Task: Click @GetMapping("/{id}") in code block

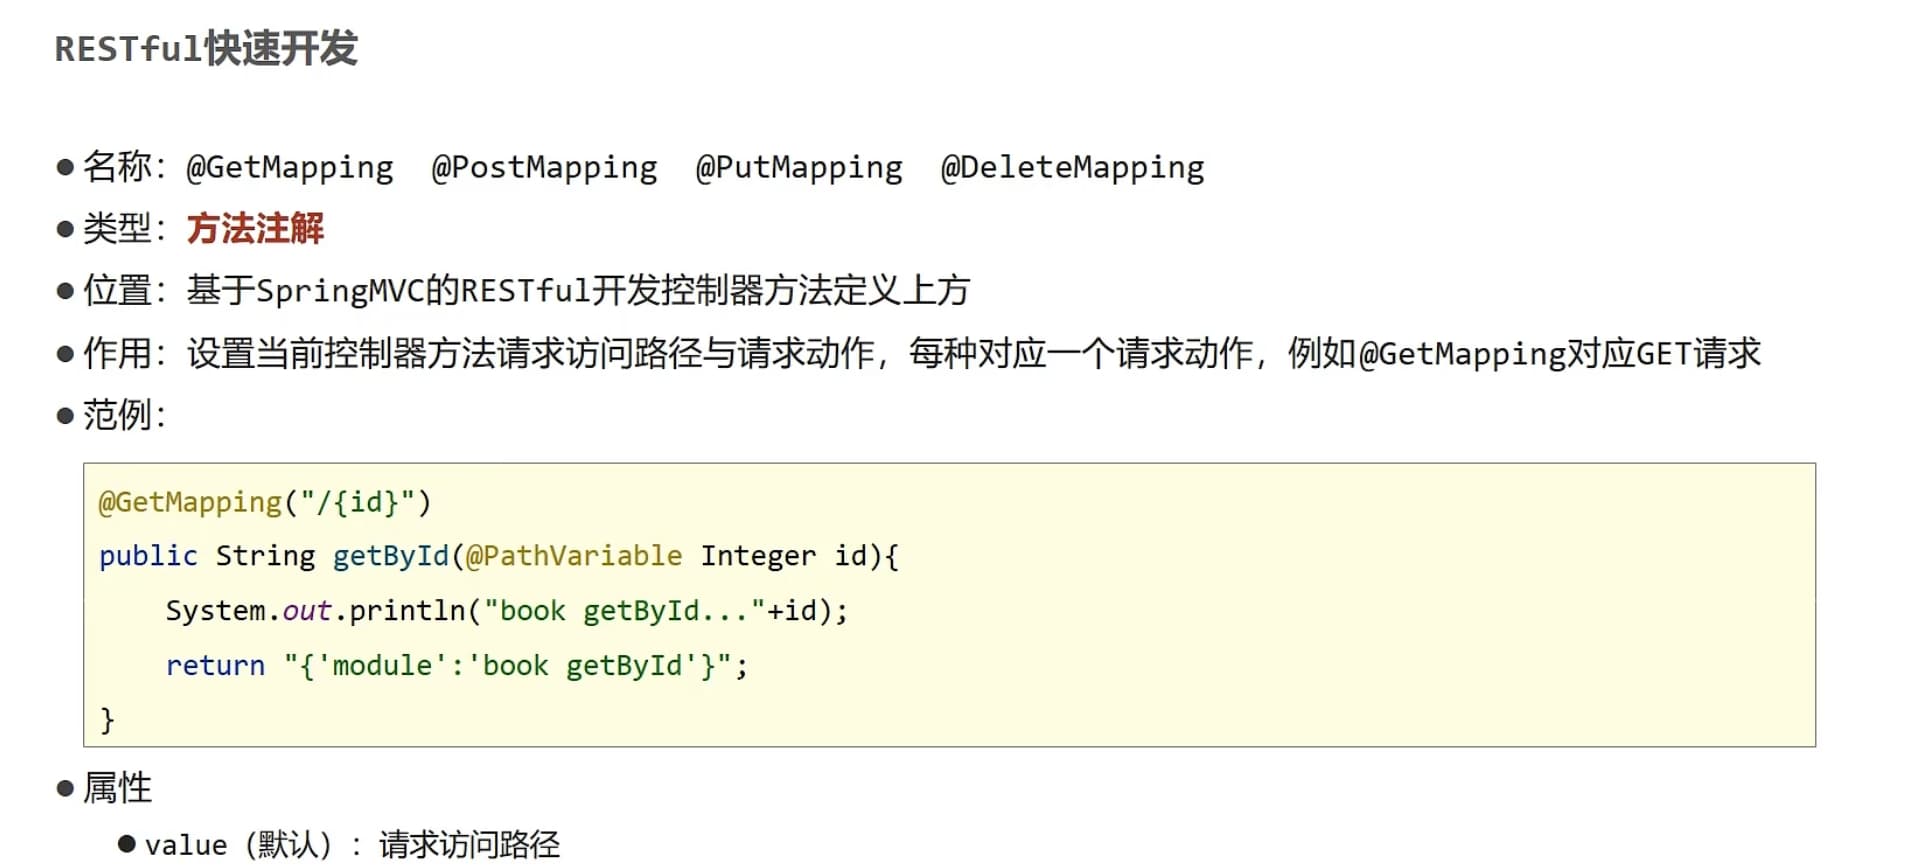Action: coord(265,502)
